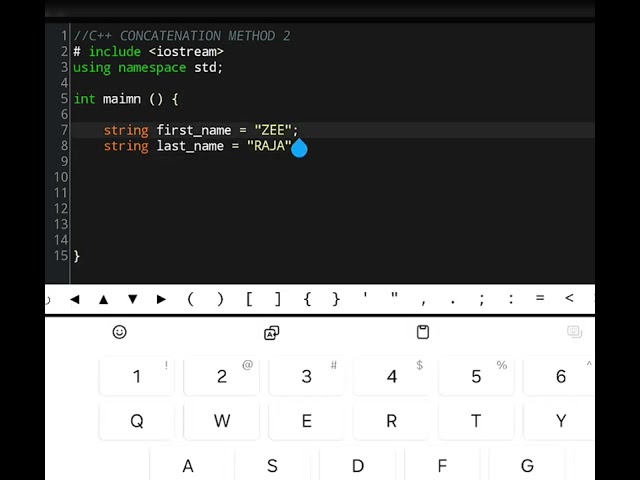Tap the 1 key on keyboard

(137, 376)
